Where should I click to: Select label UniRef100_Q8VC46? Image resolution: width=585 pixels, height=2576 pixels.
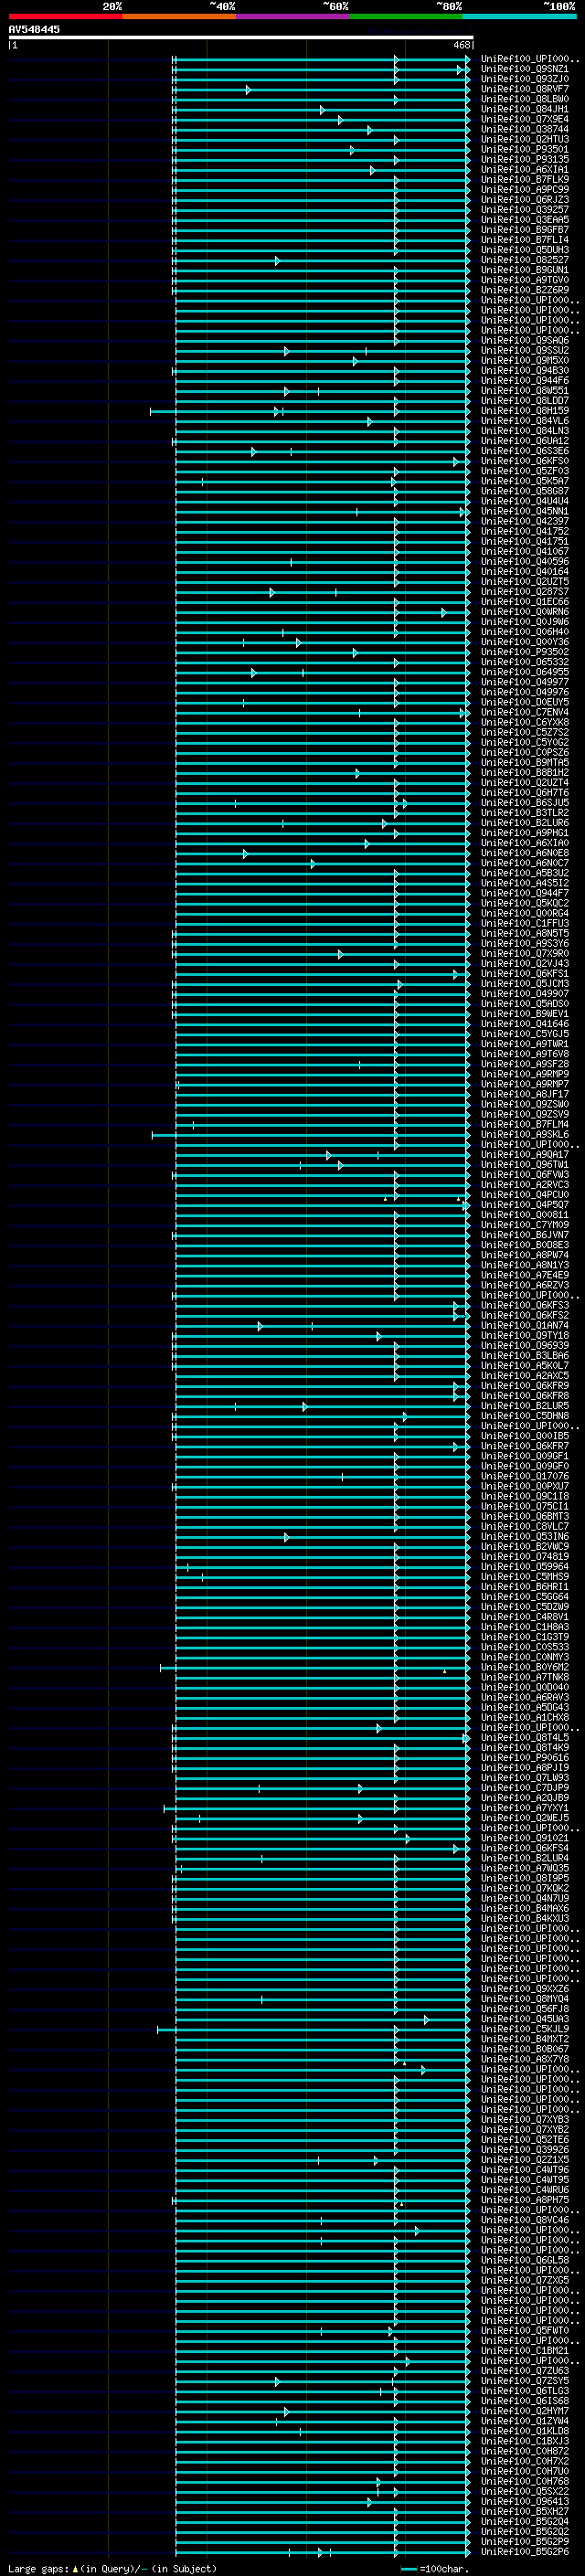pos(525,2220)
